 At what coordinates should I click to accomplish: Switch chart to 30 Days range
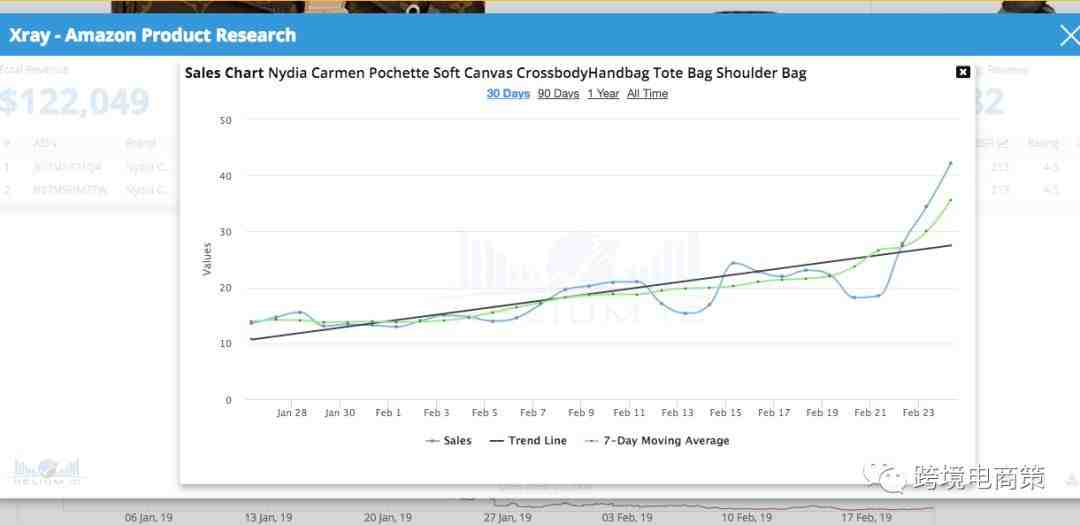coord(508,94)
